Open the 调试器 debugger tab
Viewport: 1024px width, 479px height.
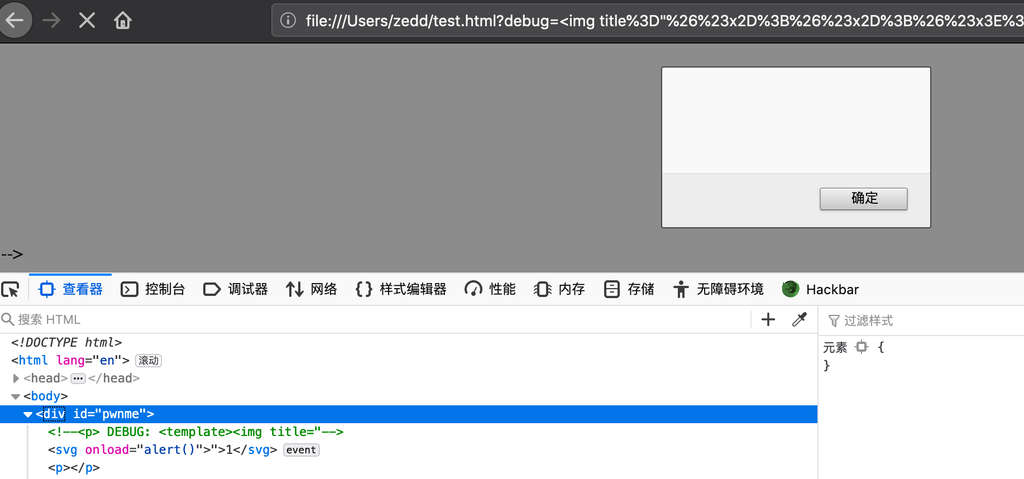click(x=236, y=289)
